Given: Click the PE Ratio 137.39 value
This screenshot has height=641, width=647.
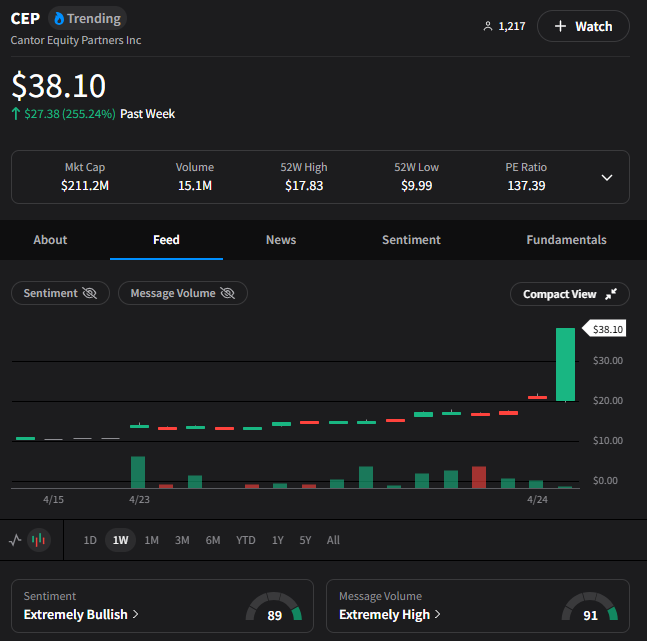Looking at the screenshot, I should [x=526, y=186].
